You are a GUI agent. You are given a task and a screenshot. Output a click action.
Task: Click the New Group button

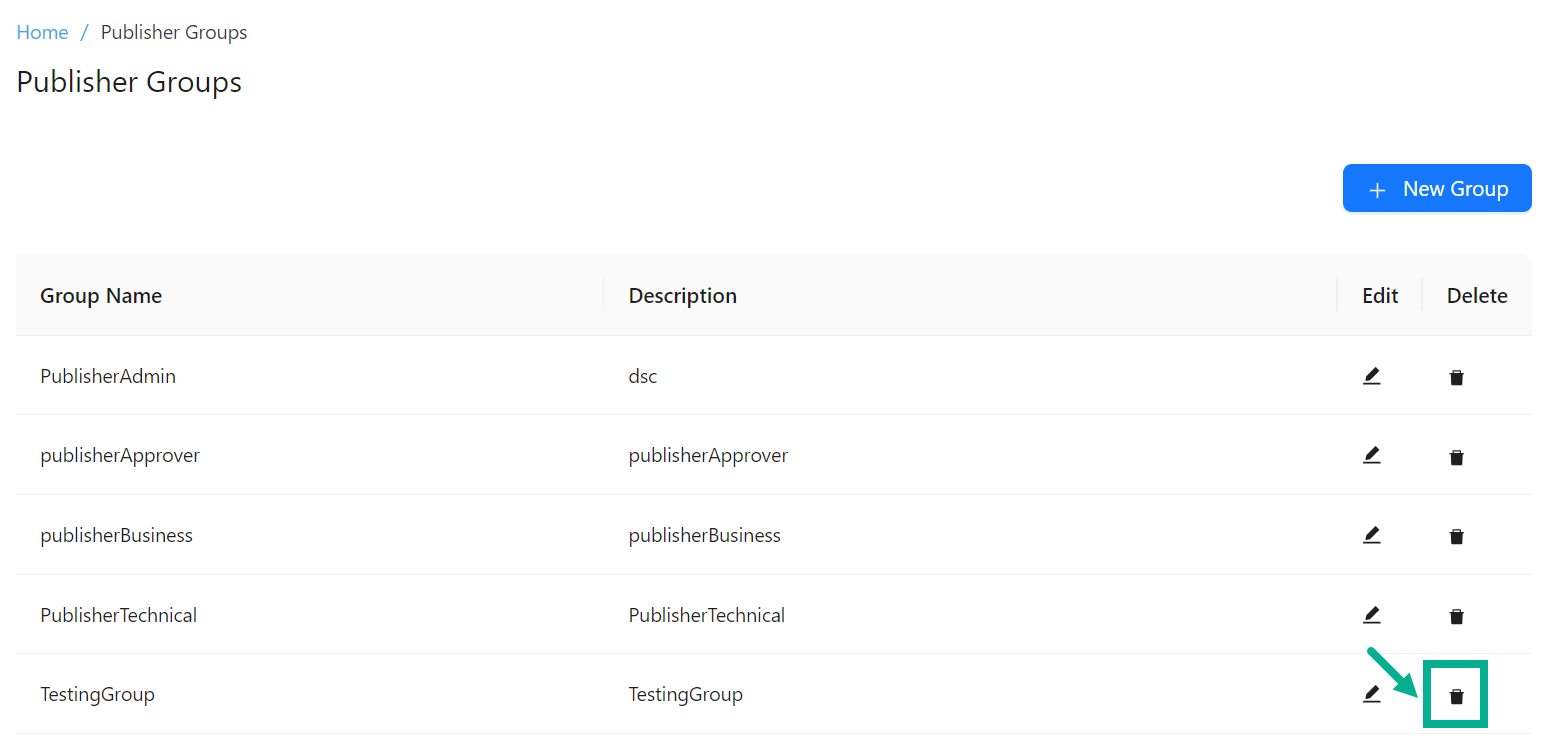1437,188
